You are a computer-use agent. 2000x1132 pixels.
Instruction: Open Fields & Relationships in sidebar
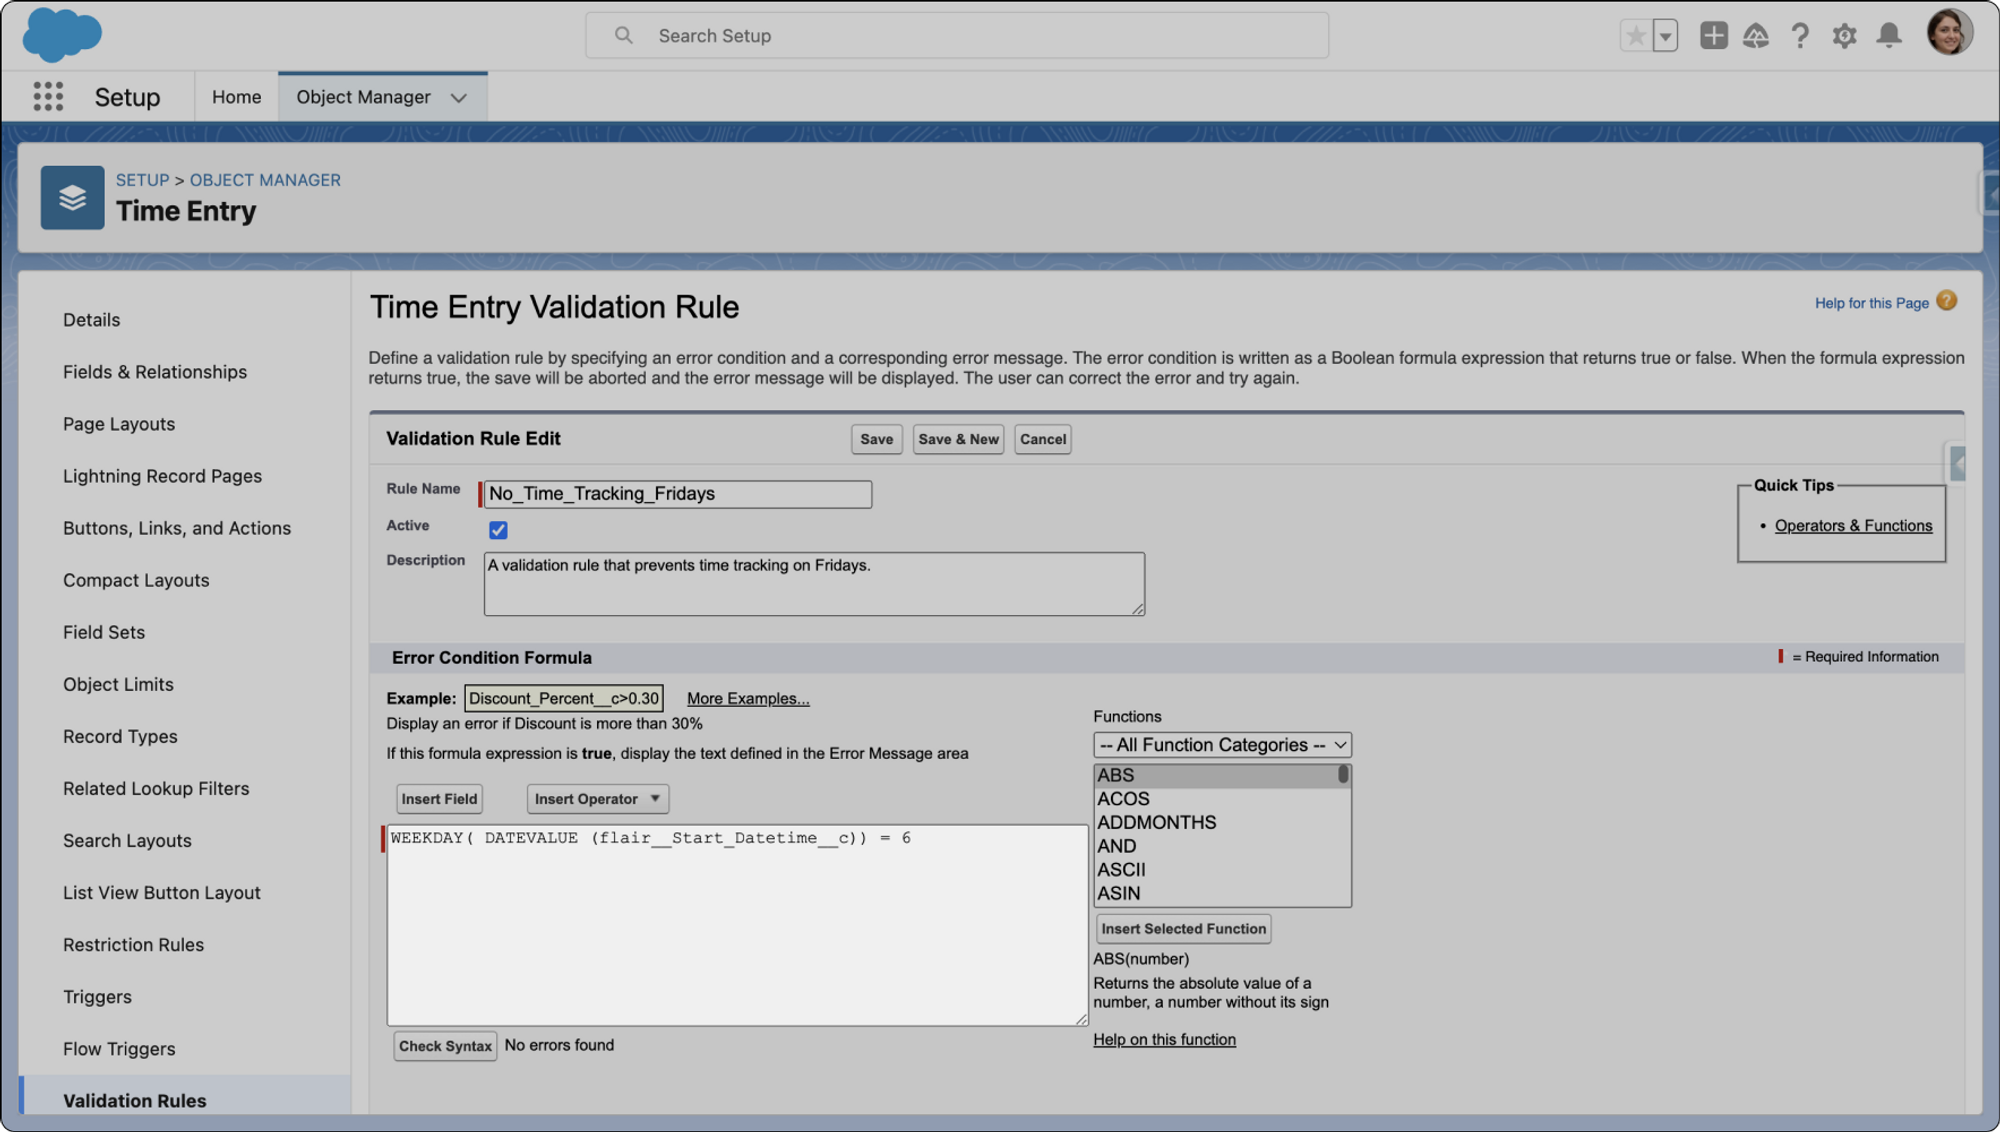pos(155,372)
